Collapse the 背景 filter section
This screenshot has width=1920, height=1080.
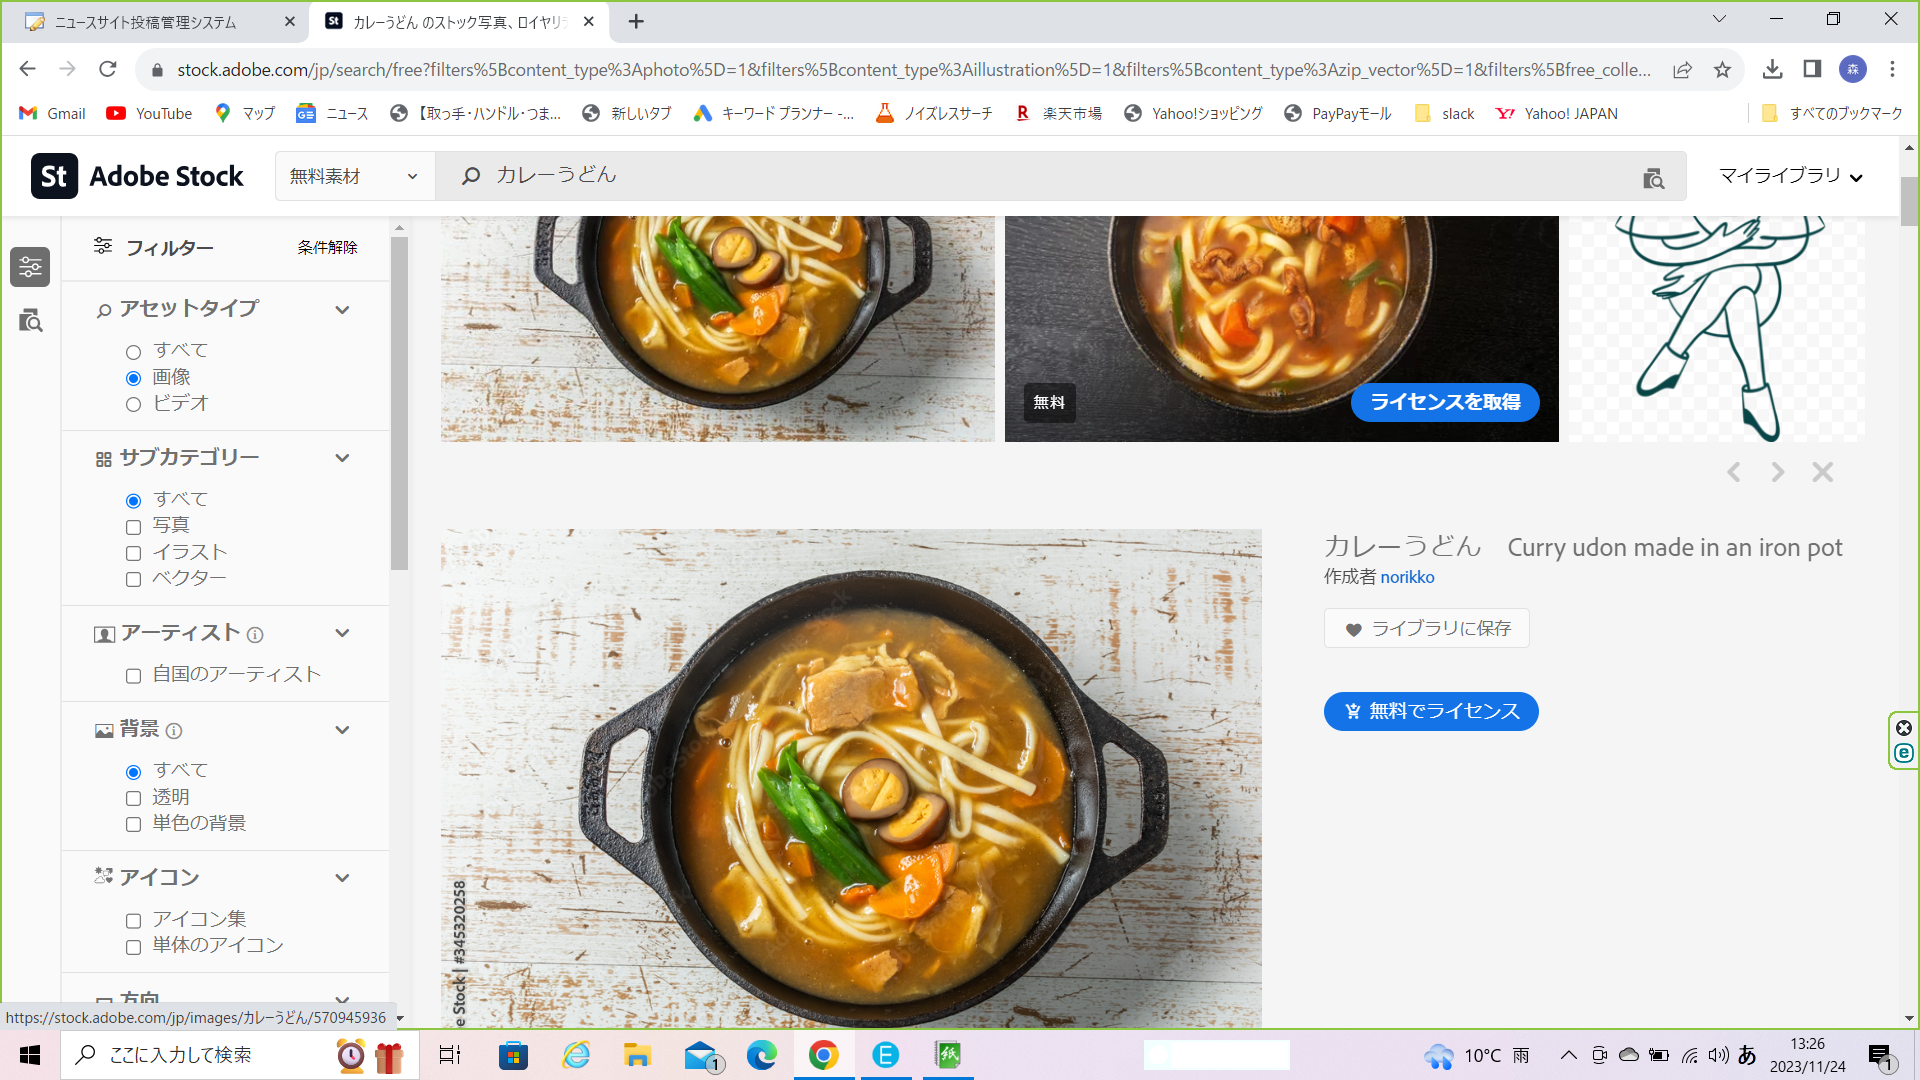(342, 730)
